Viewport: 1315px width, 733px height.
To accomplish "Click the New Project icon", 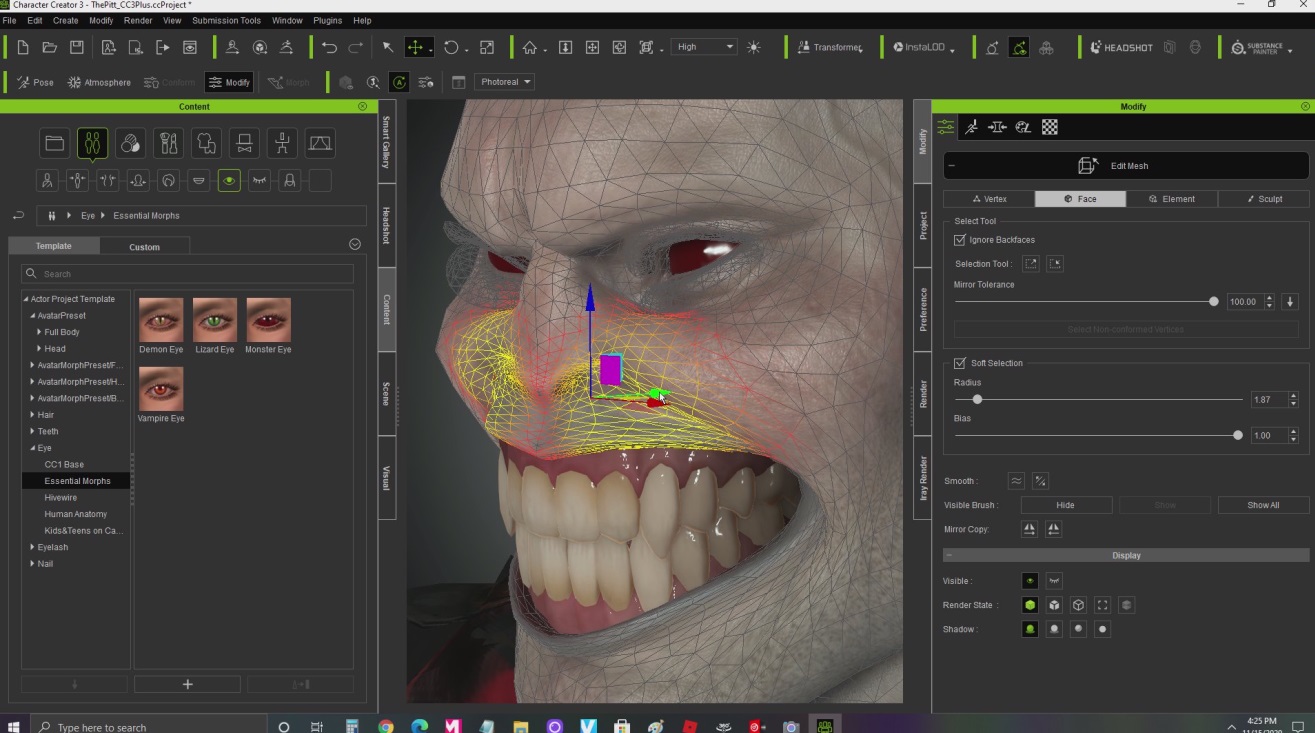I will click(22, 47).
